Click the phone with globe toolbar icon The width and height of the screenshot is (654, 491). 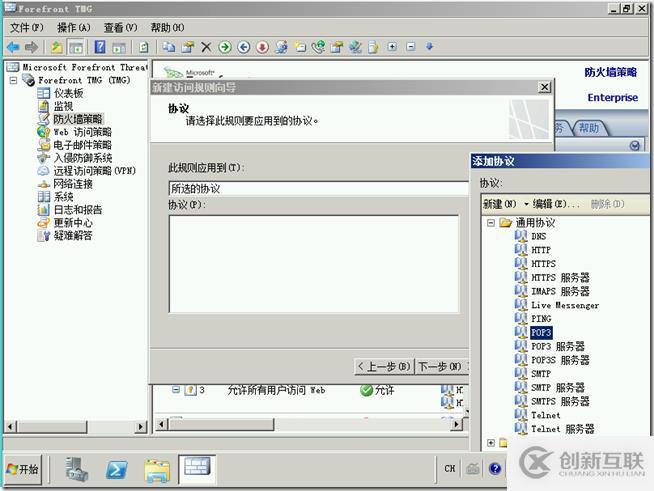318,47
